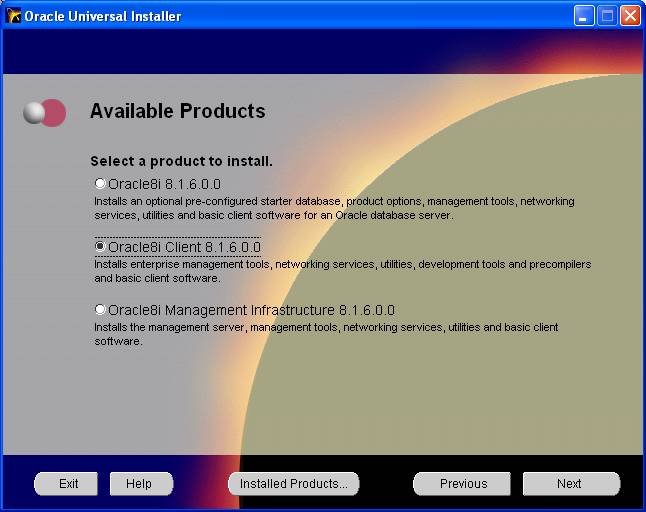Click the Oracle Universal Installer title bar icon
This screenshot has width=646, height=512.
tap(13, 16)
